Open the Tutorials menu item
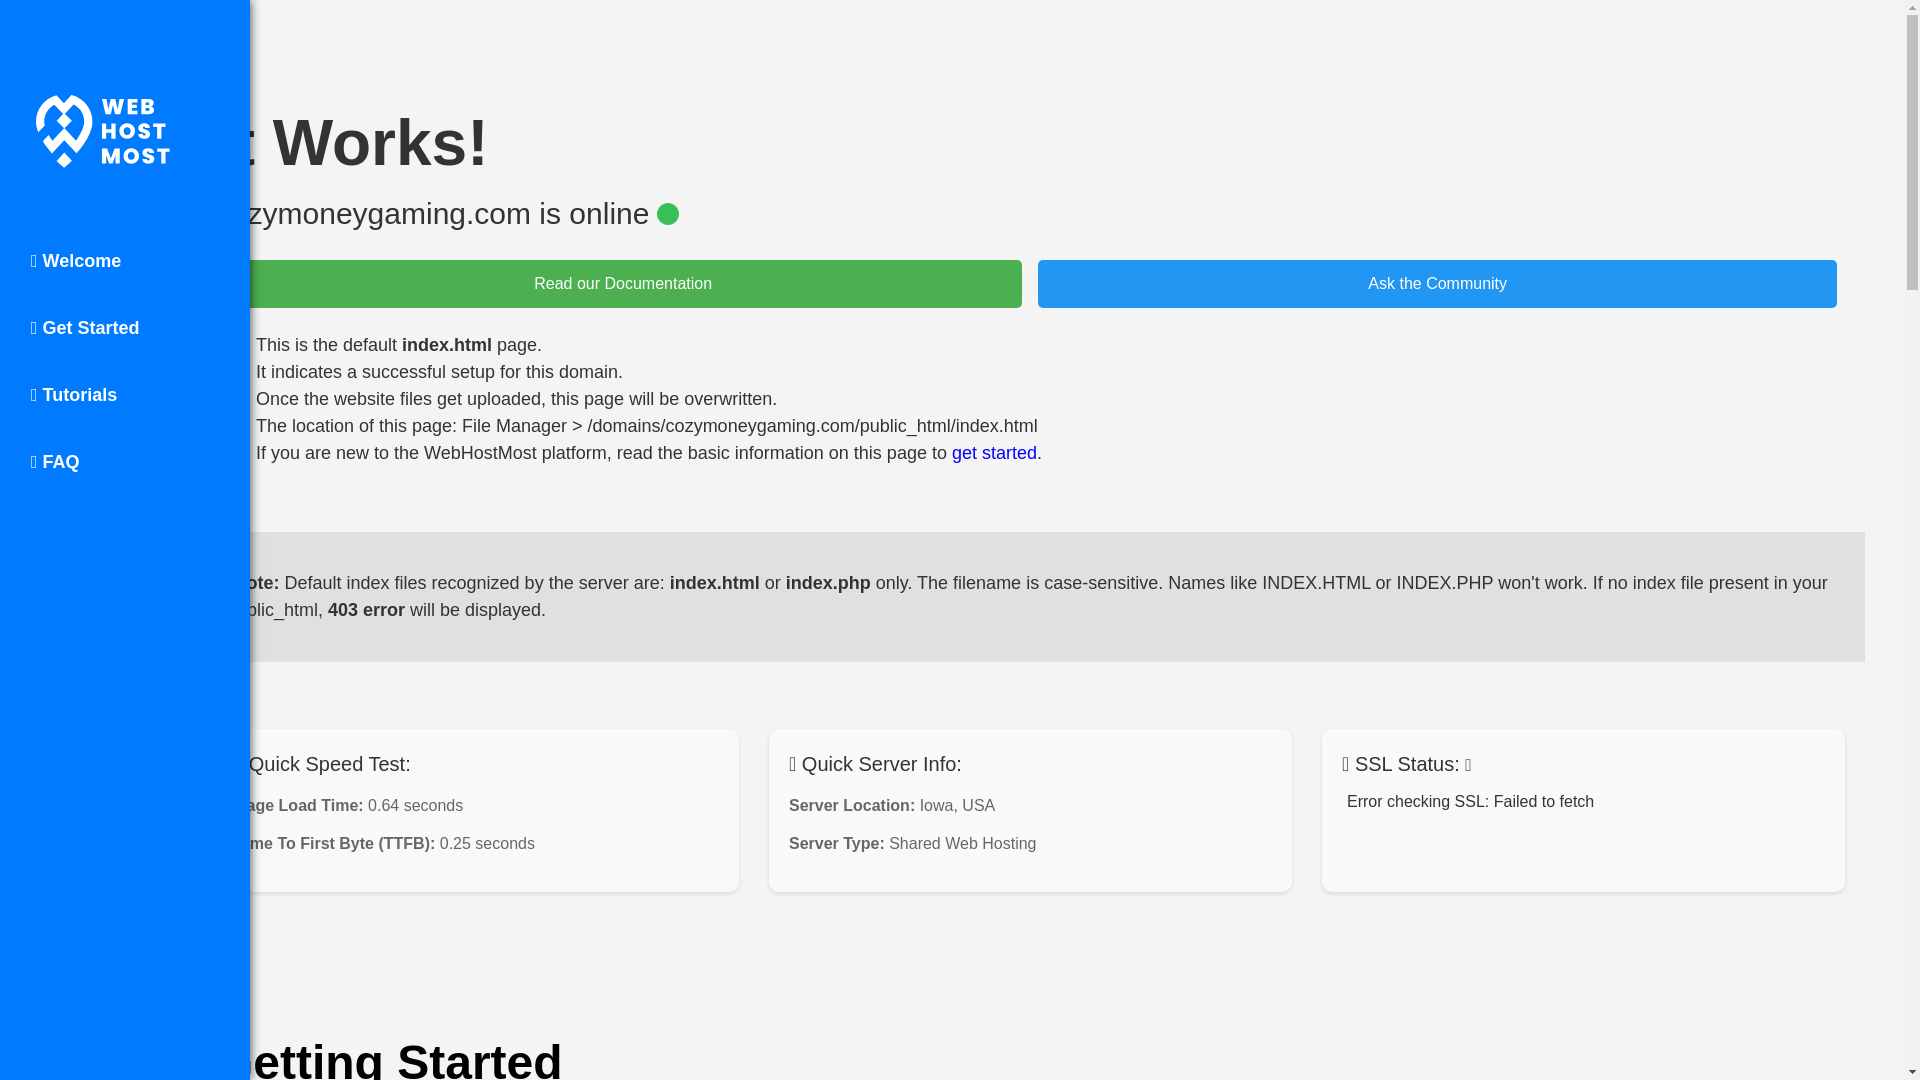This screenshot has height=1080, width=1920. coord(74,395)
